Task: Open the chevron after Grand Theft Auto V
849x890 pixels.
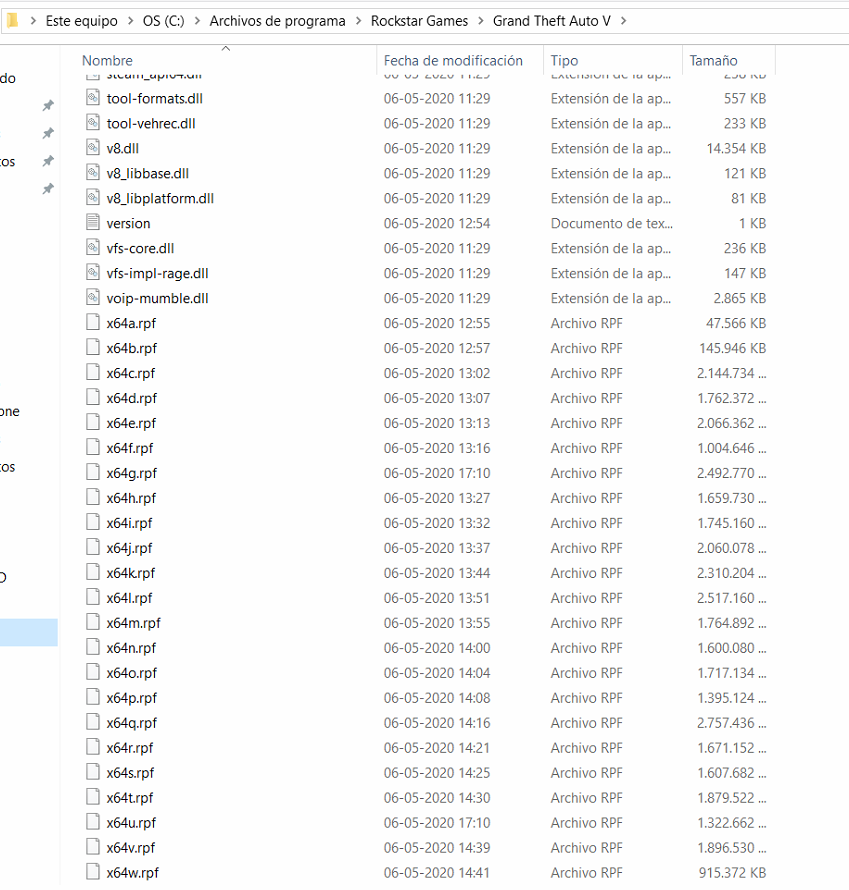Action: pos(624,21)
